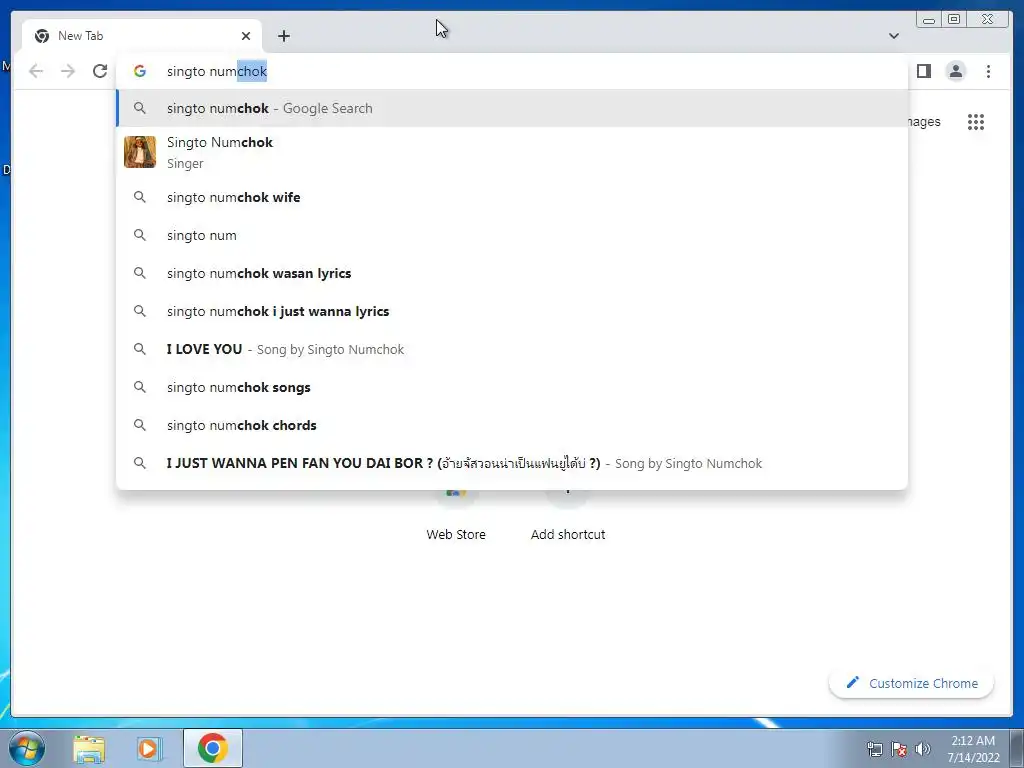Viewport: 1024px width, 768px height.
Task: Choose 'singto numchok - Google Search' suggestion
Action: 512,108
